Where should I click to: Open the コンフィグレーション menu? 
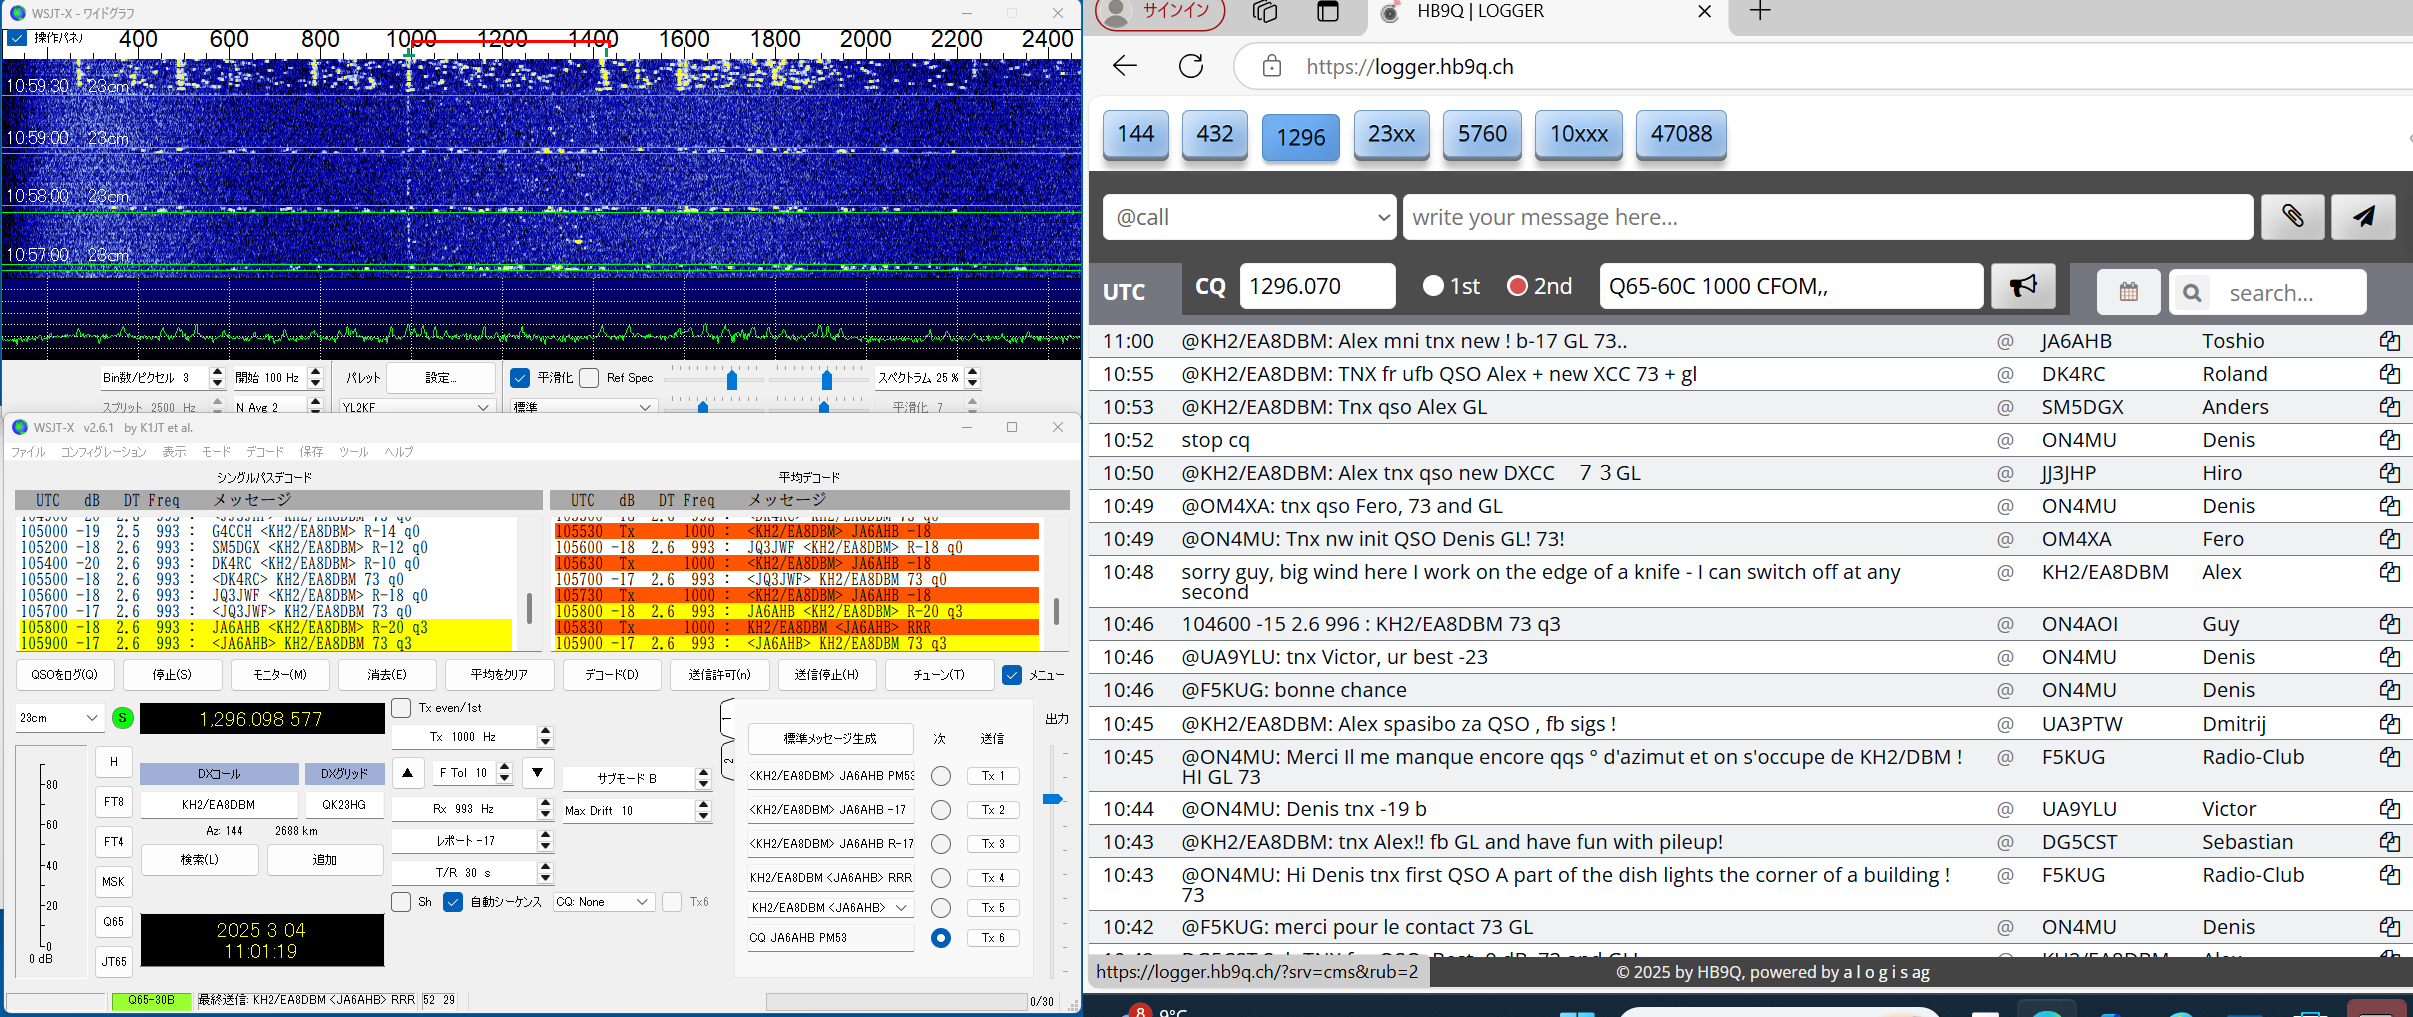coord(103,452)
